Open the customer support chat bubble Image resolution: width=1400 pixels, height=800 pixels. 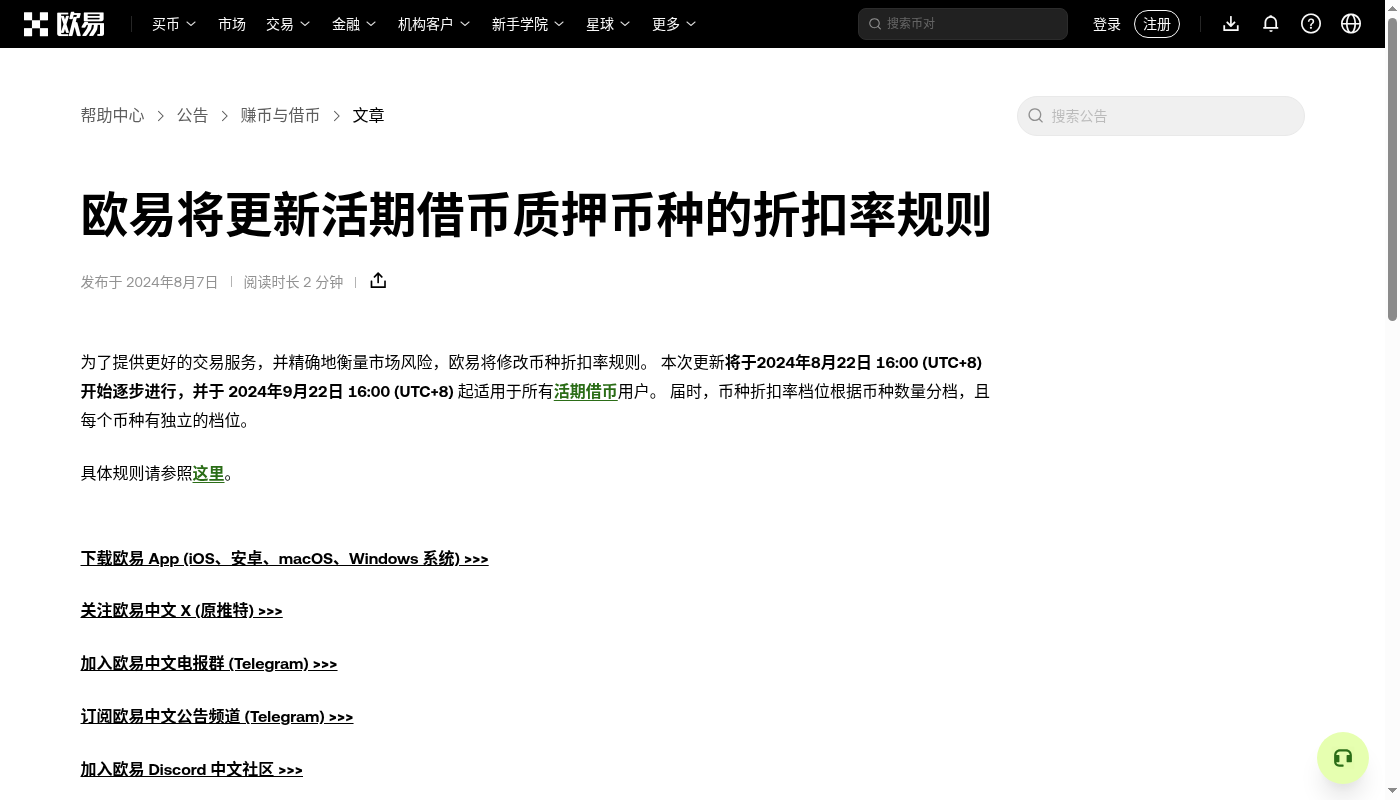(x=1343, y=758)
